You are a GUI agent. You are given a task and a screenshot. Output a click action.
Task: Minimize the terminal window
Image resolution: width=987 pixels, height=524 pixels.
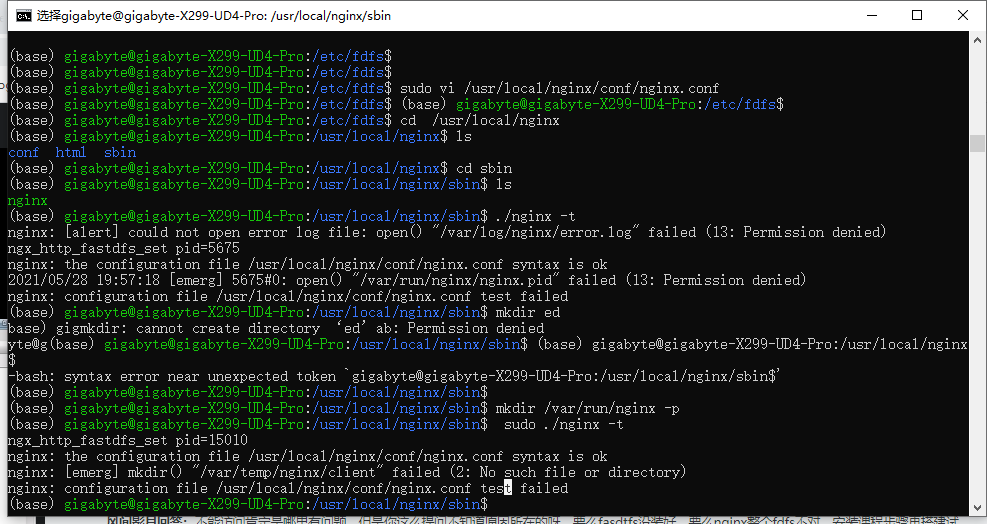(872, 16)
